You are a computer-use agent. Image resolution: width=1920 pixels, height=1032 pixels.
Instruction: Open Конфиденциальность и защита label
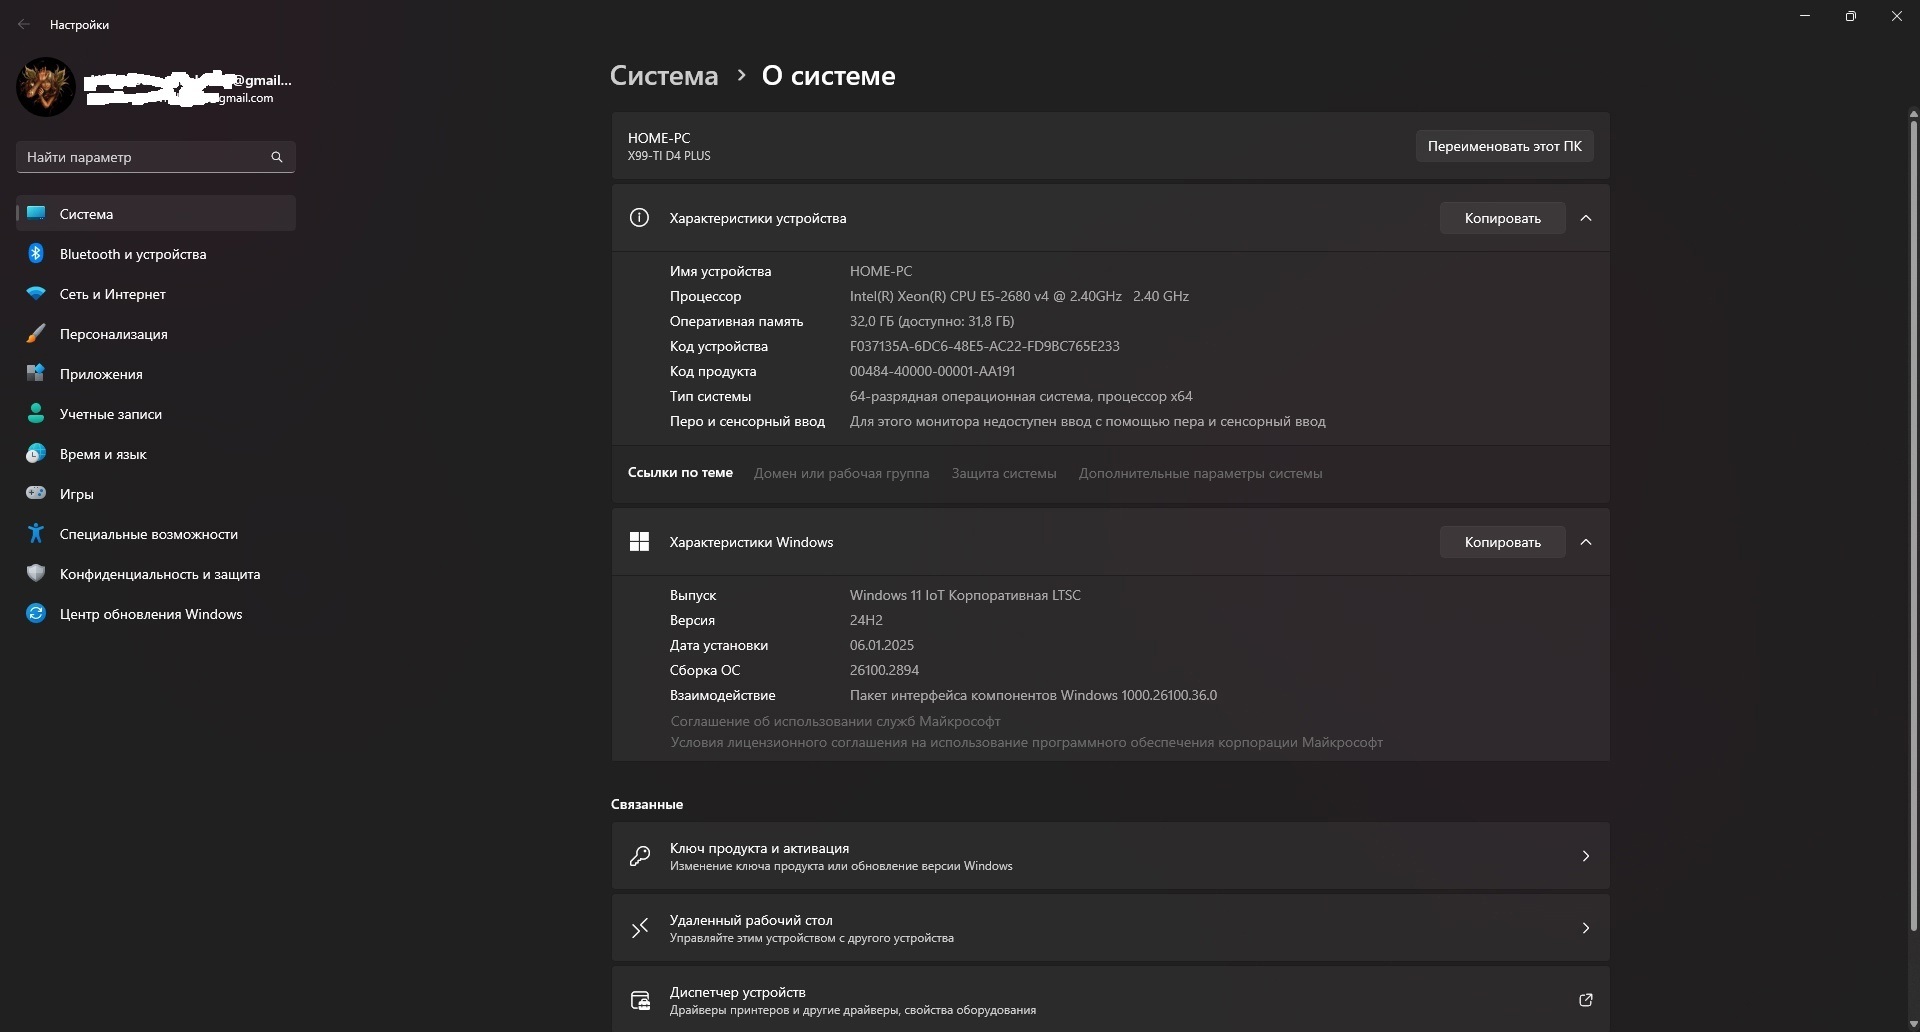coord(160,574)
